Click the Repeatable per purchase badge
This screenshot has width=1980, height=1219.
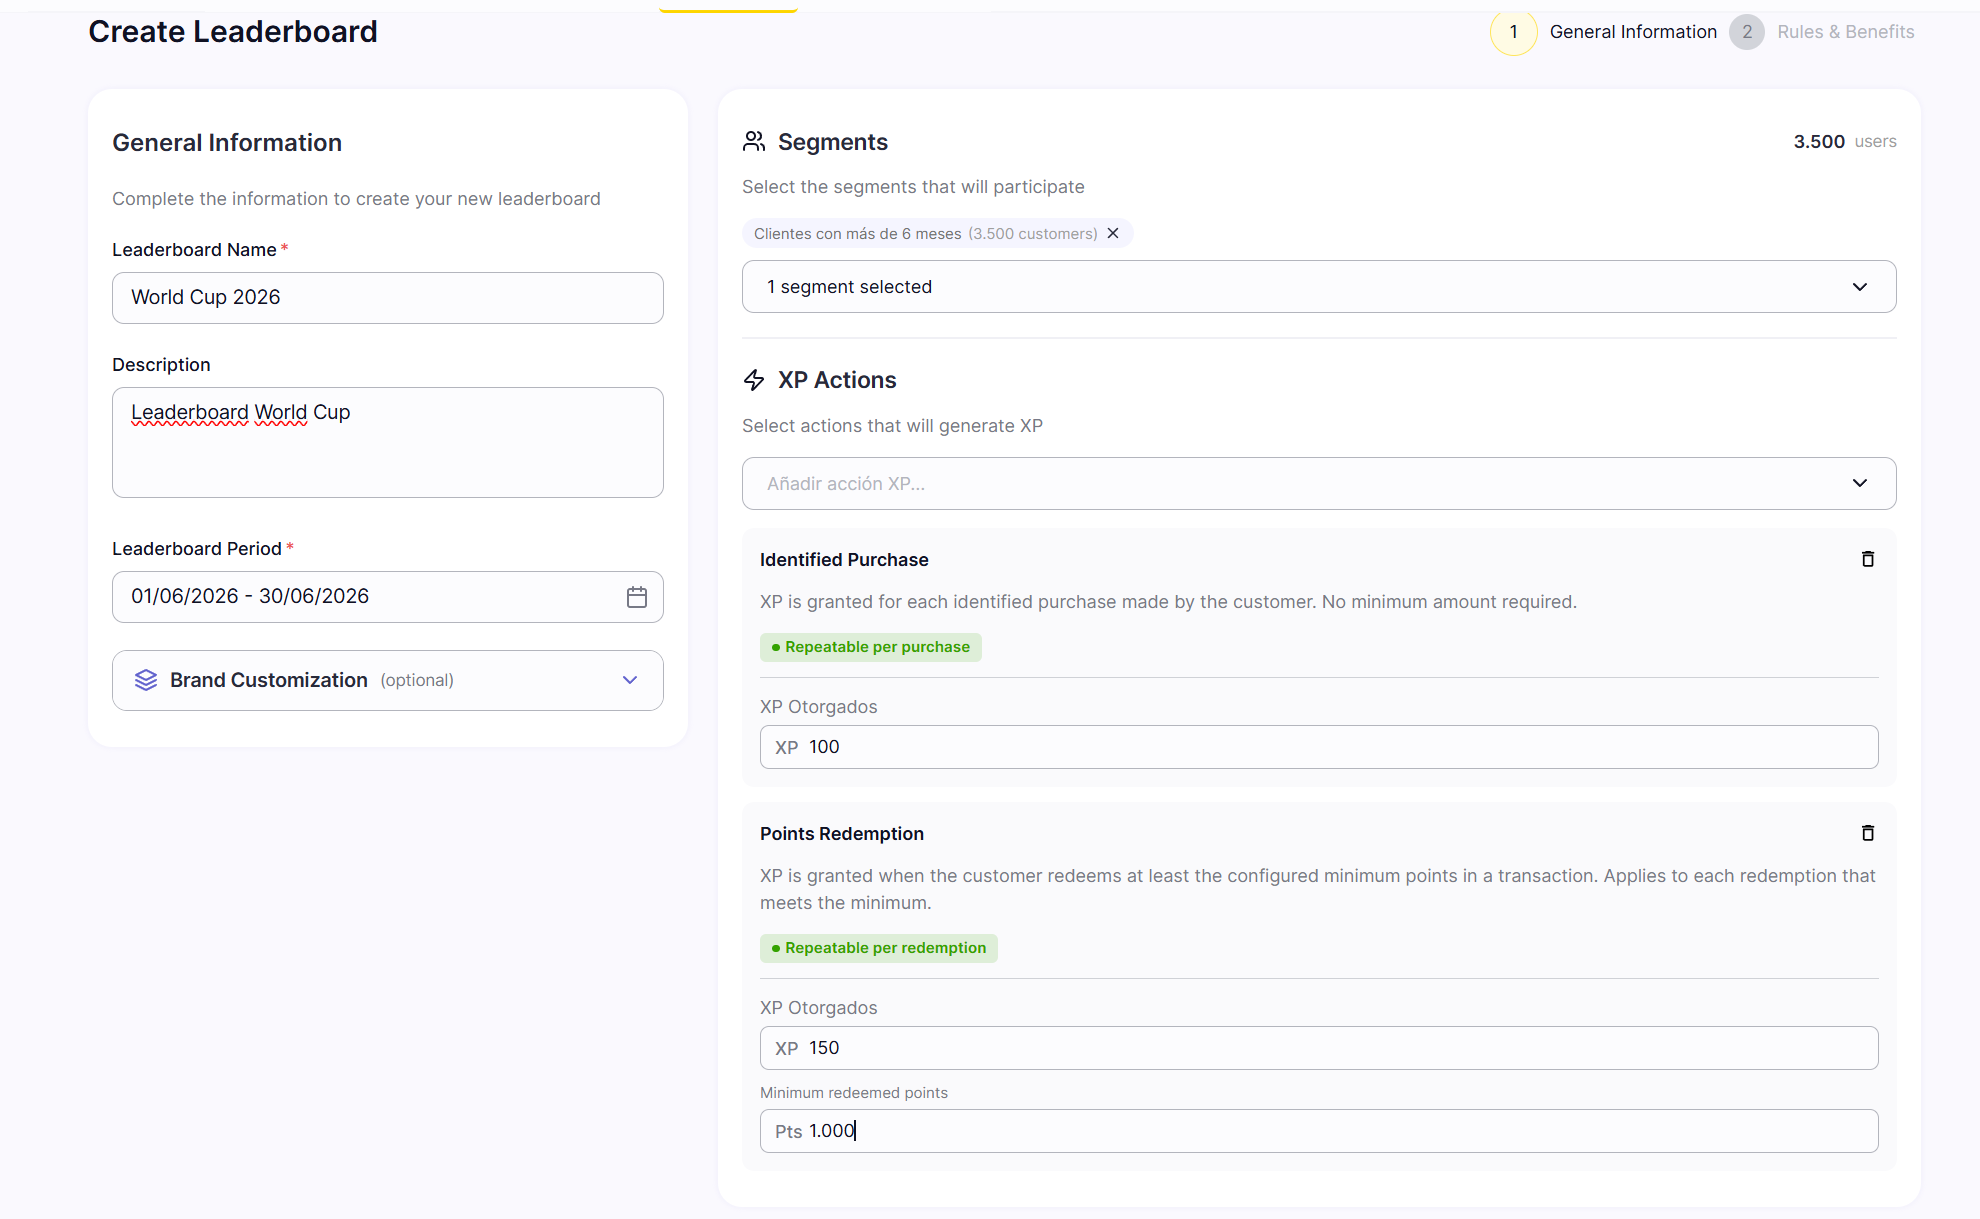(x=871, y=647)
